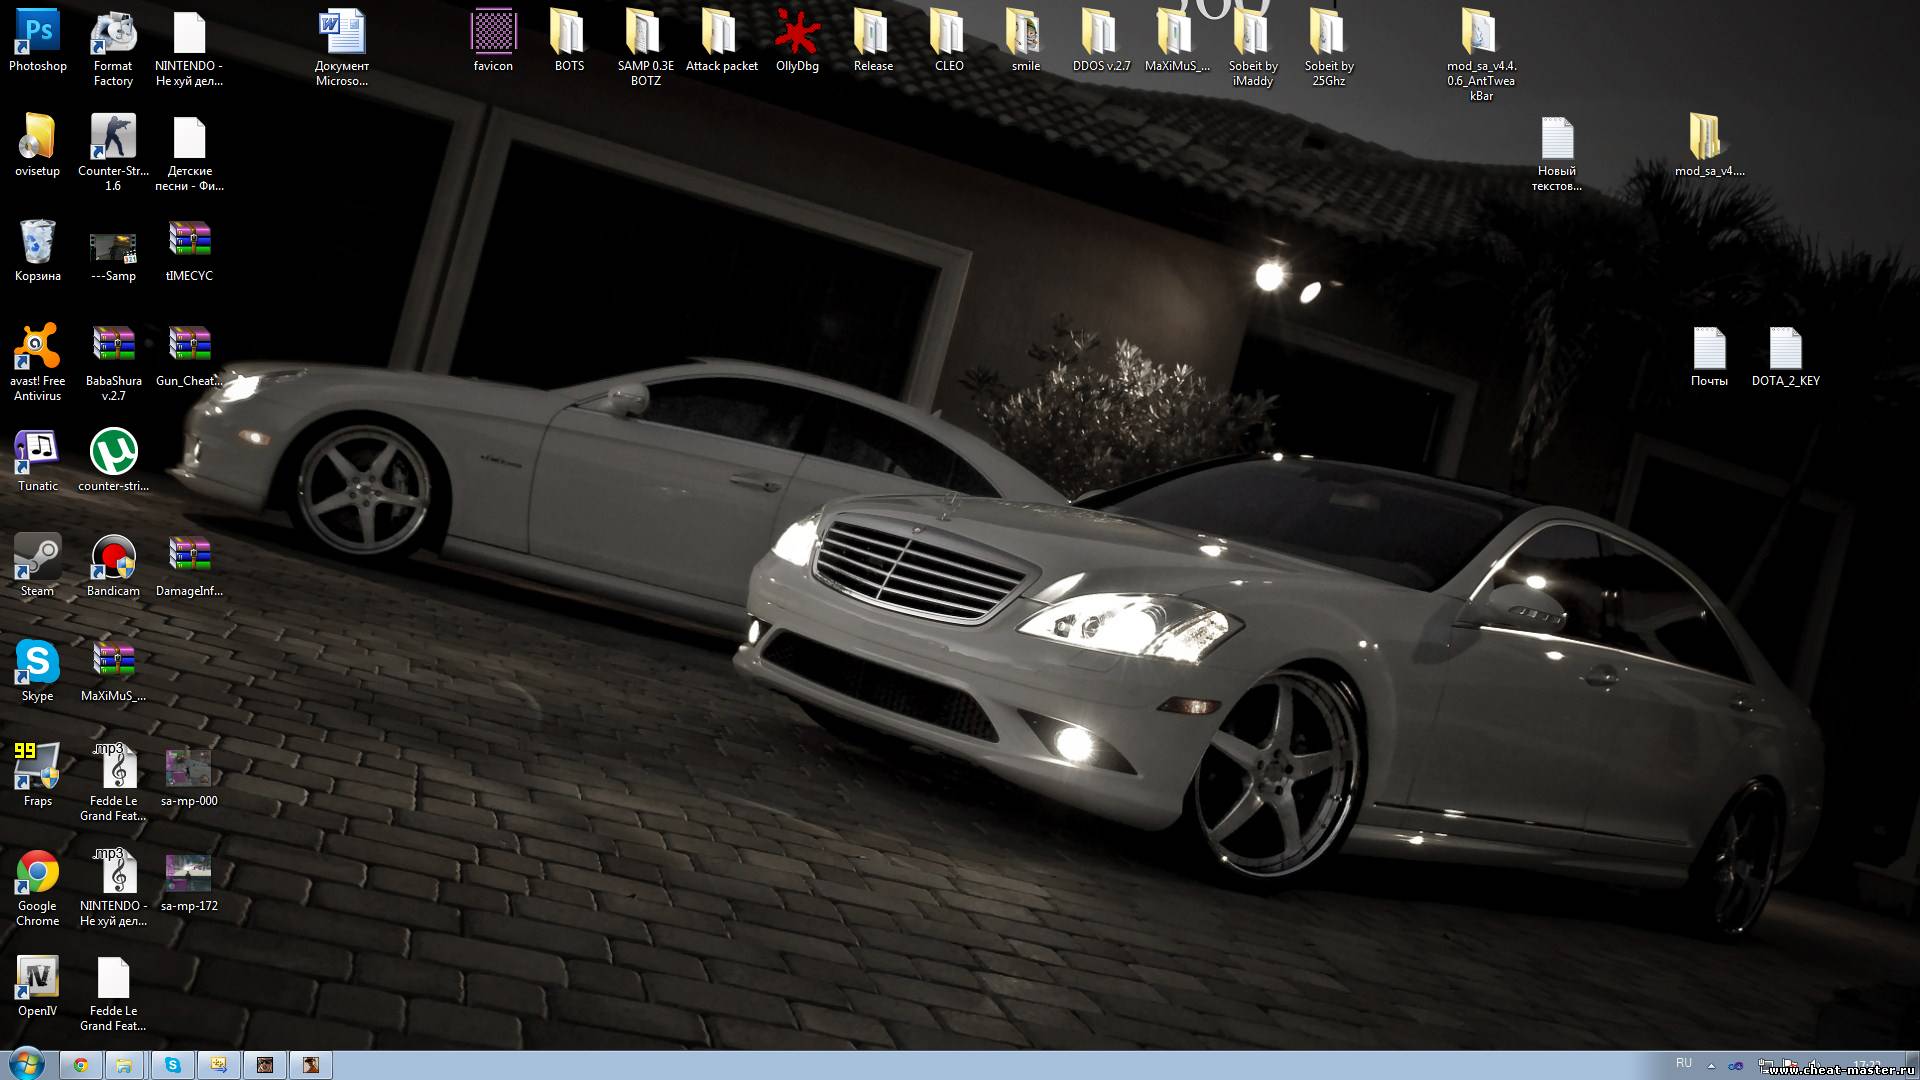Click the RU language indicator

coord(1684,1063)
